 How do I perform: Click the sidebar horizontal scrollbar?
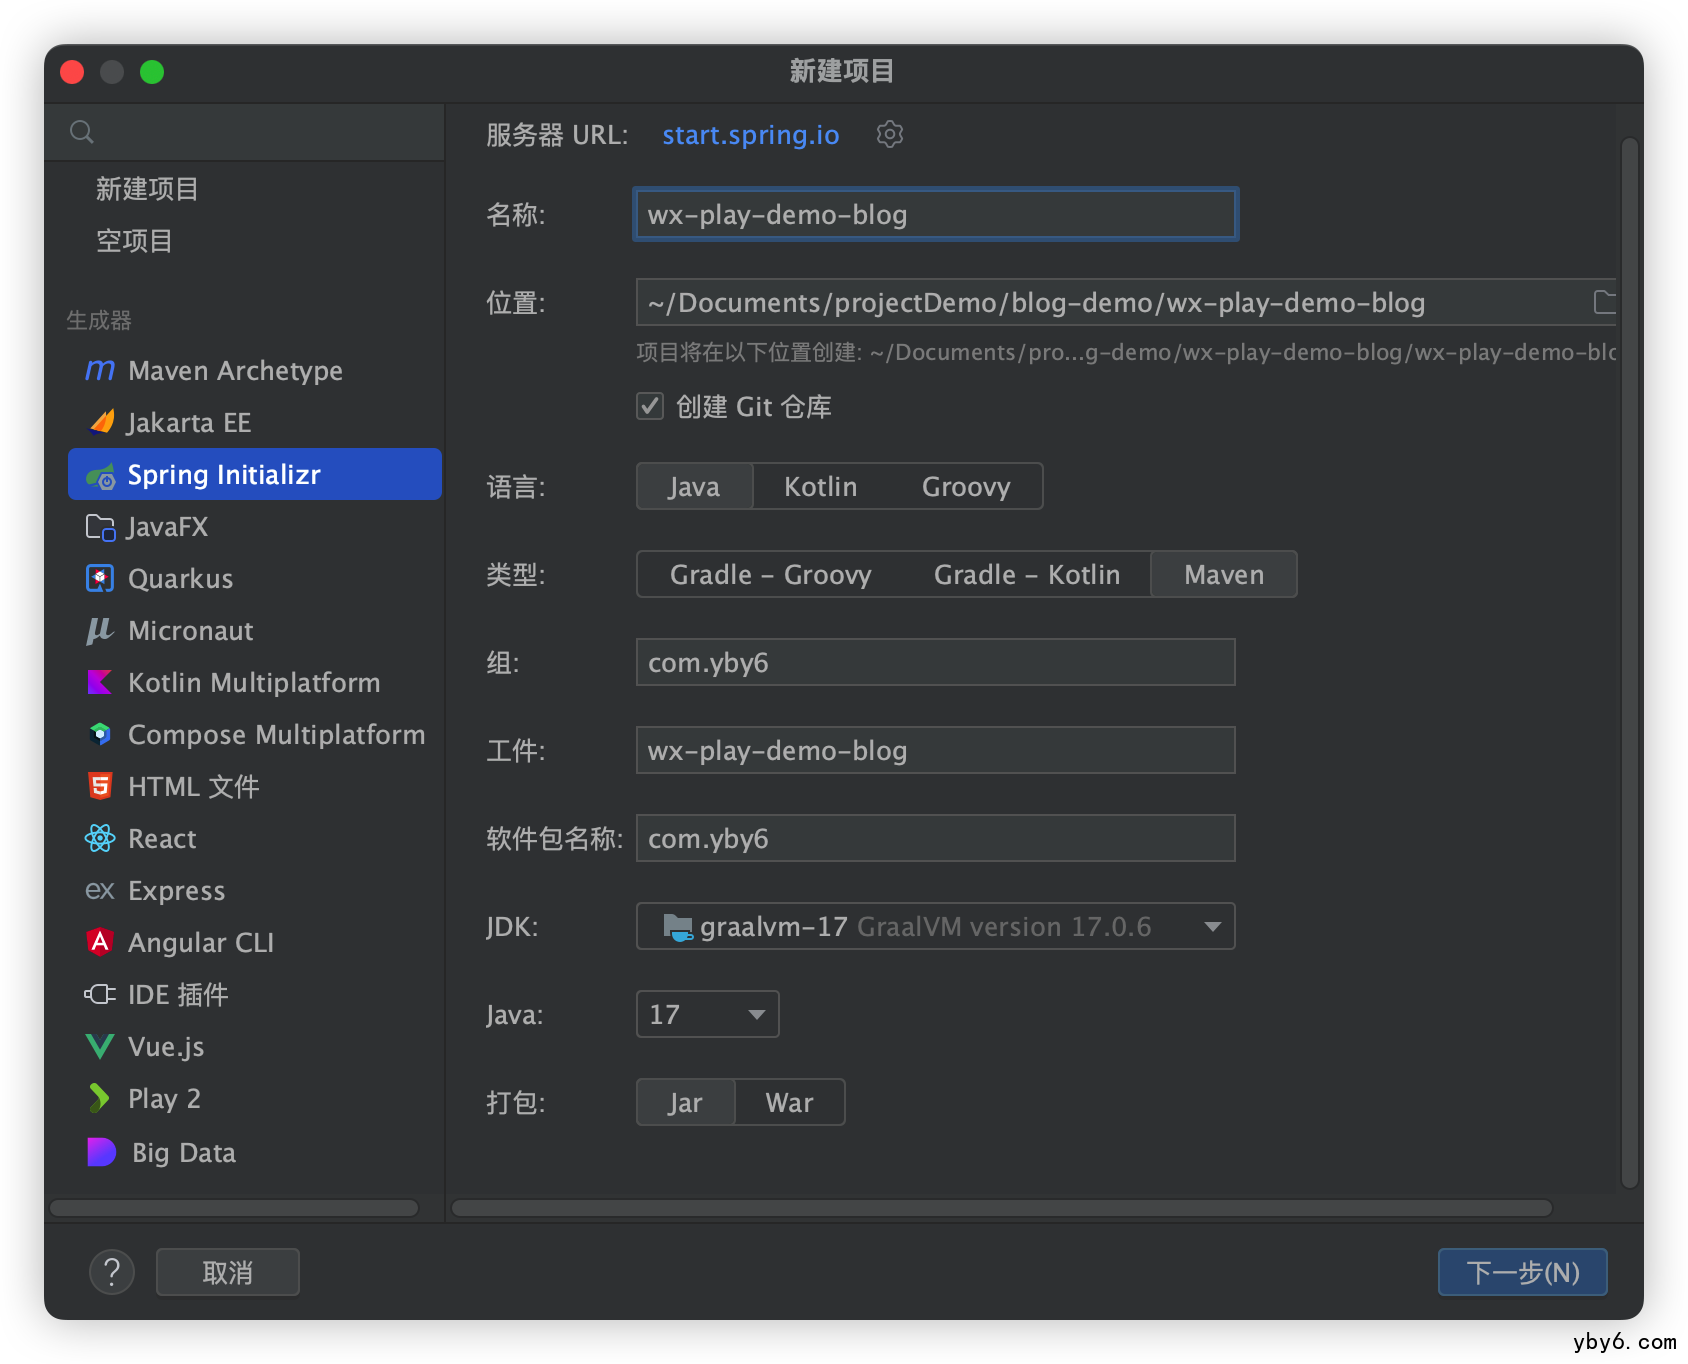point(234,1208)
